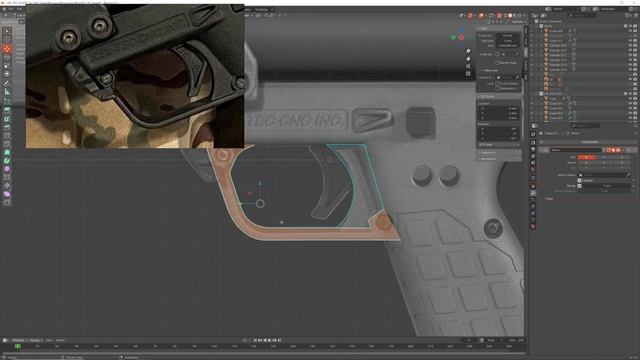The height and width of the screenshot is (360, 640).
Task: Open the Material properties tab
Action: coord(533,226)
